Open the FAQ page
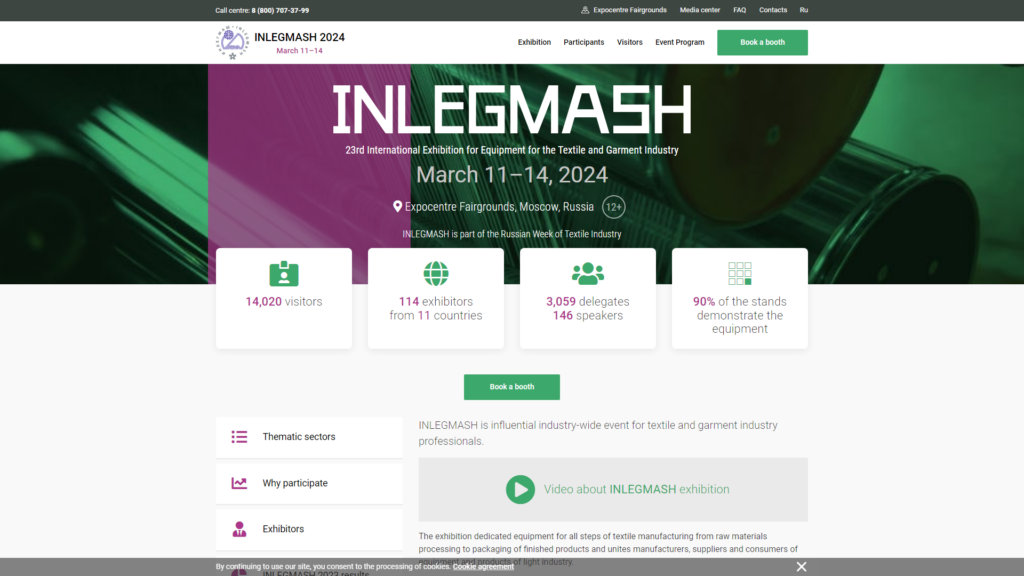Viewport: 1024px width, 576px height. pos(739,10)
